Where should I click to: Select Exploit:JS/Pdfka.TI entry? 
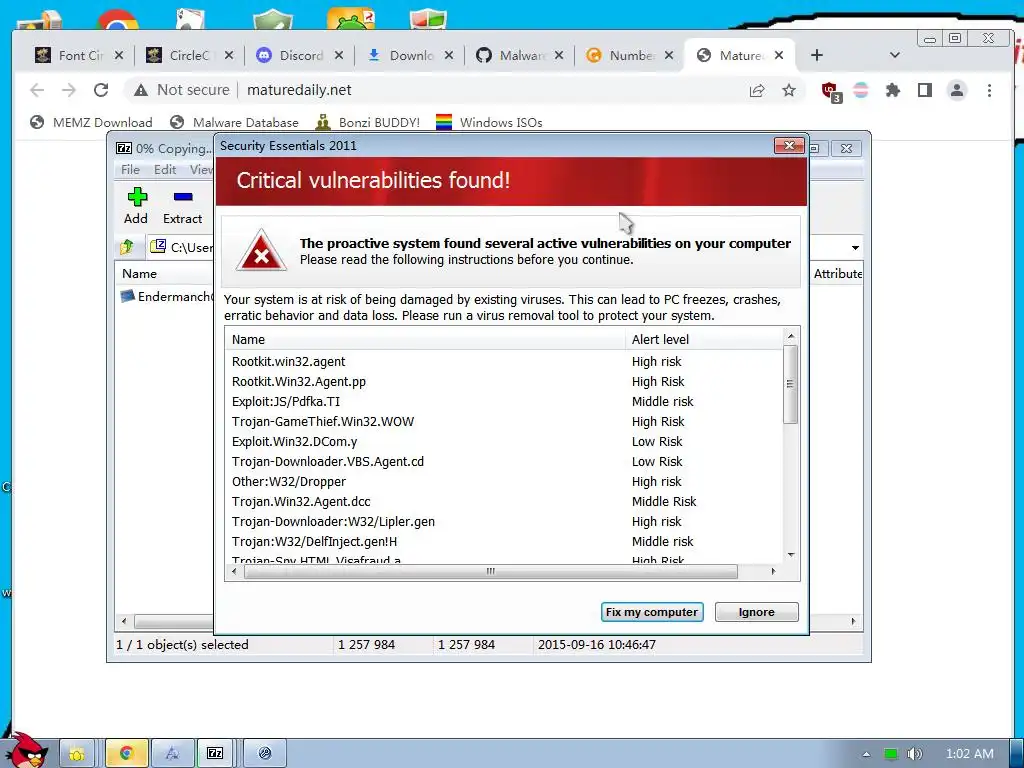pyautogui.click(x=504, y=402)
